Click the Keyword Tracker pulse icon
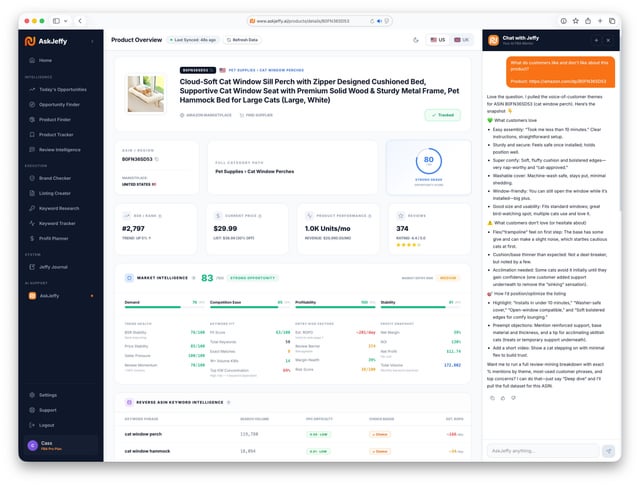The width and height of the screenshot is (640, 486). [32, 223]
